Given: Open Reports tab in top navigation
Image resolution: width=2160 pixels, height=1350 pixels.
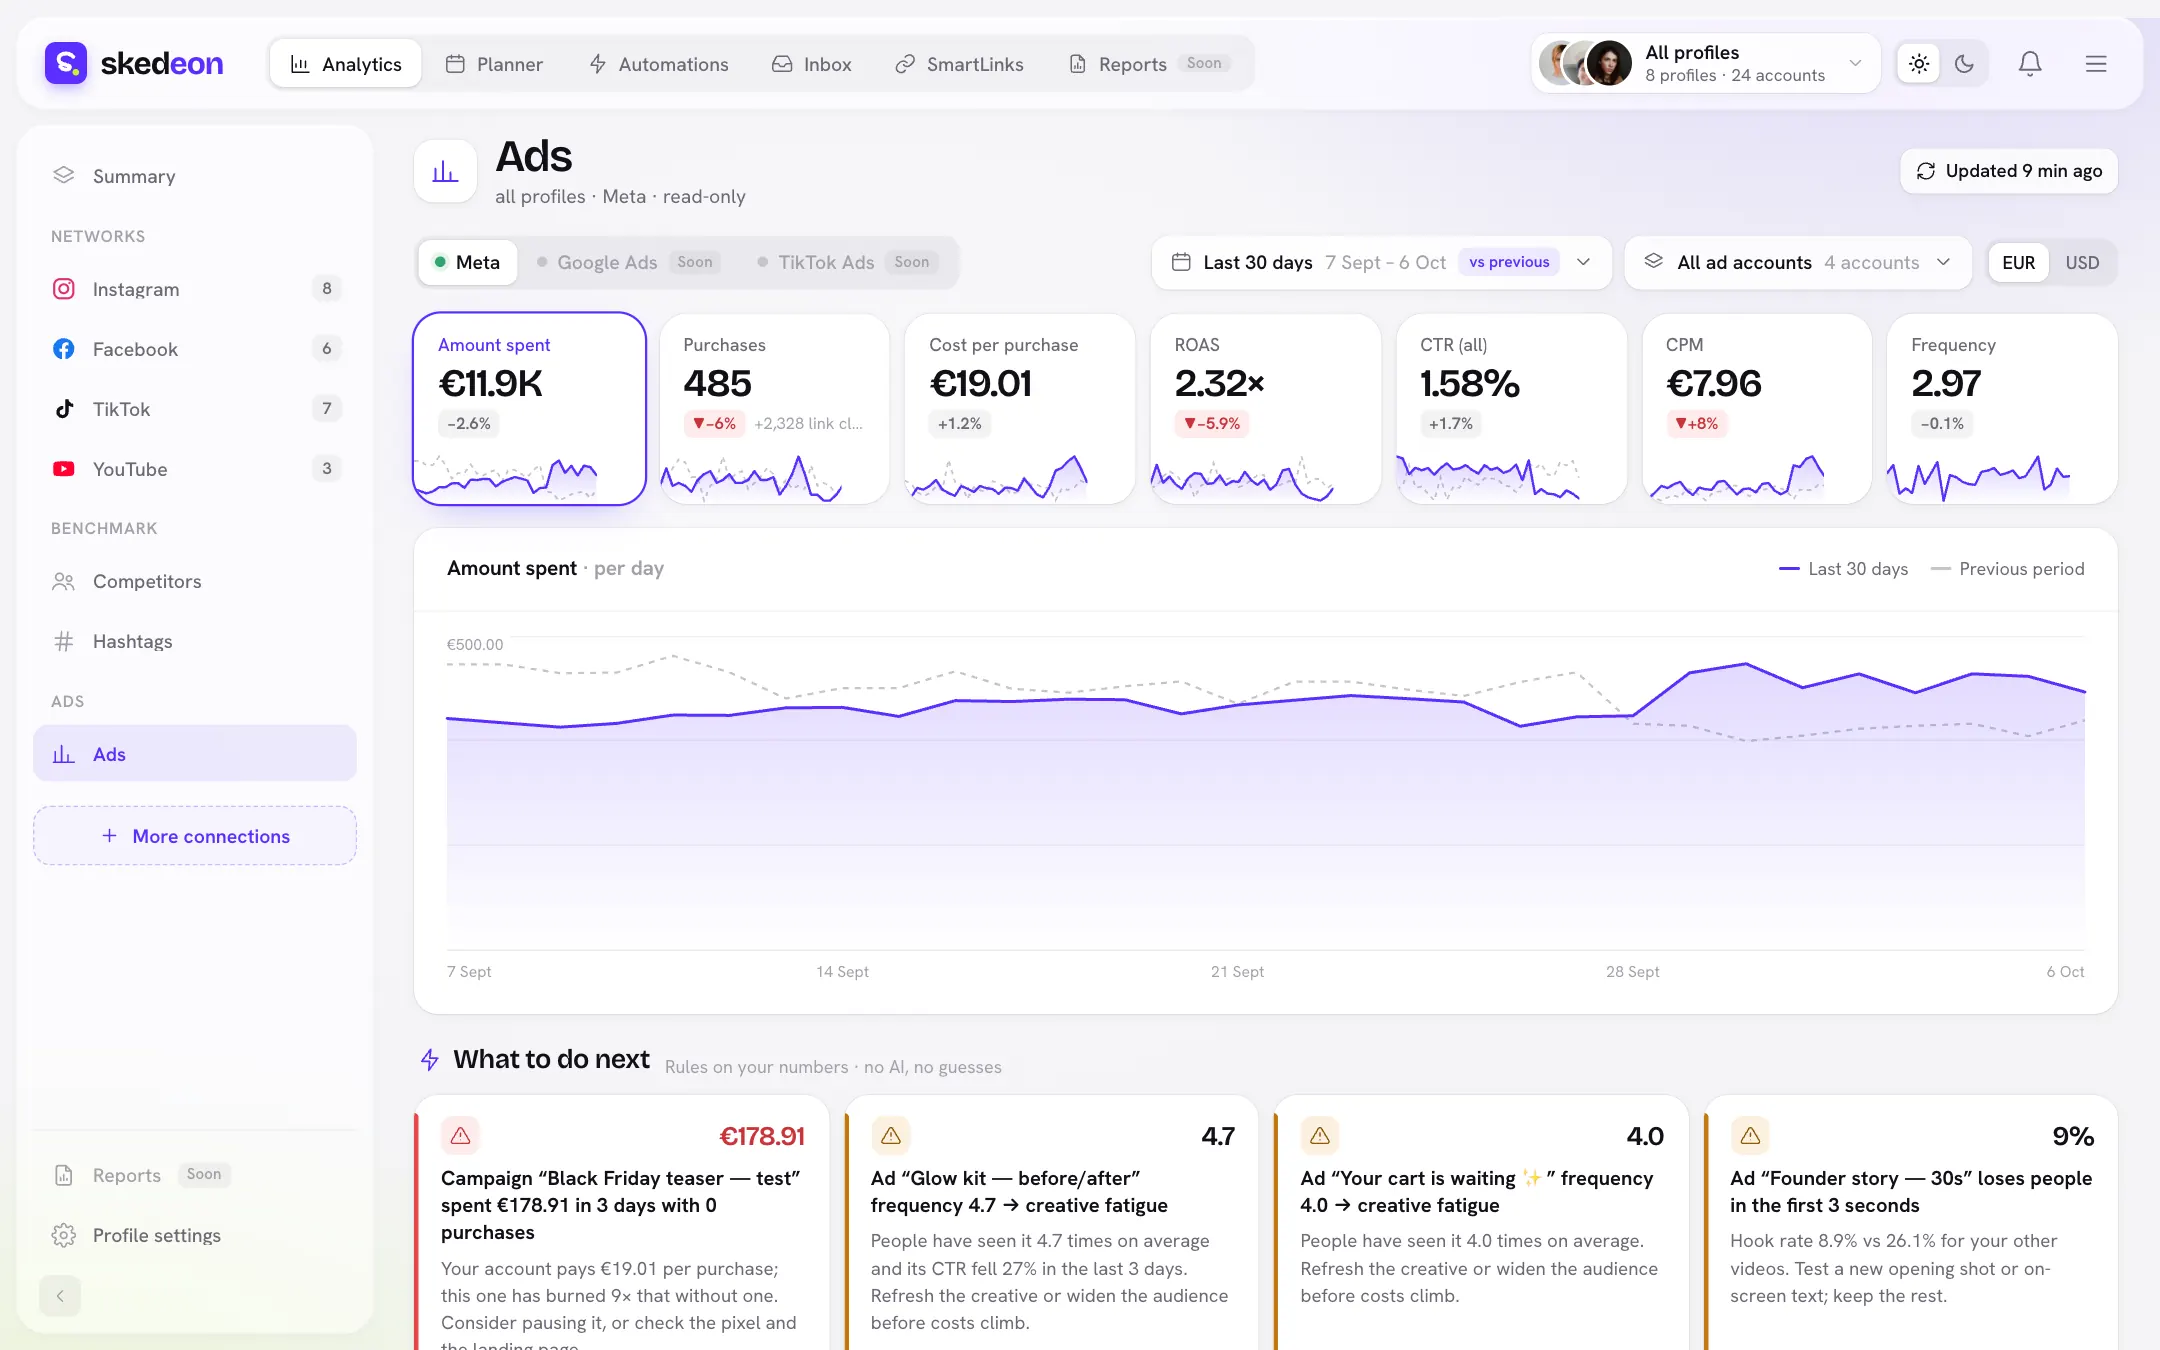Looking at the screenshot, I should [x=1149, y=64].
